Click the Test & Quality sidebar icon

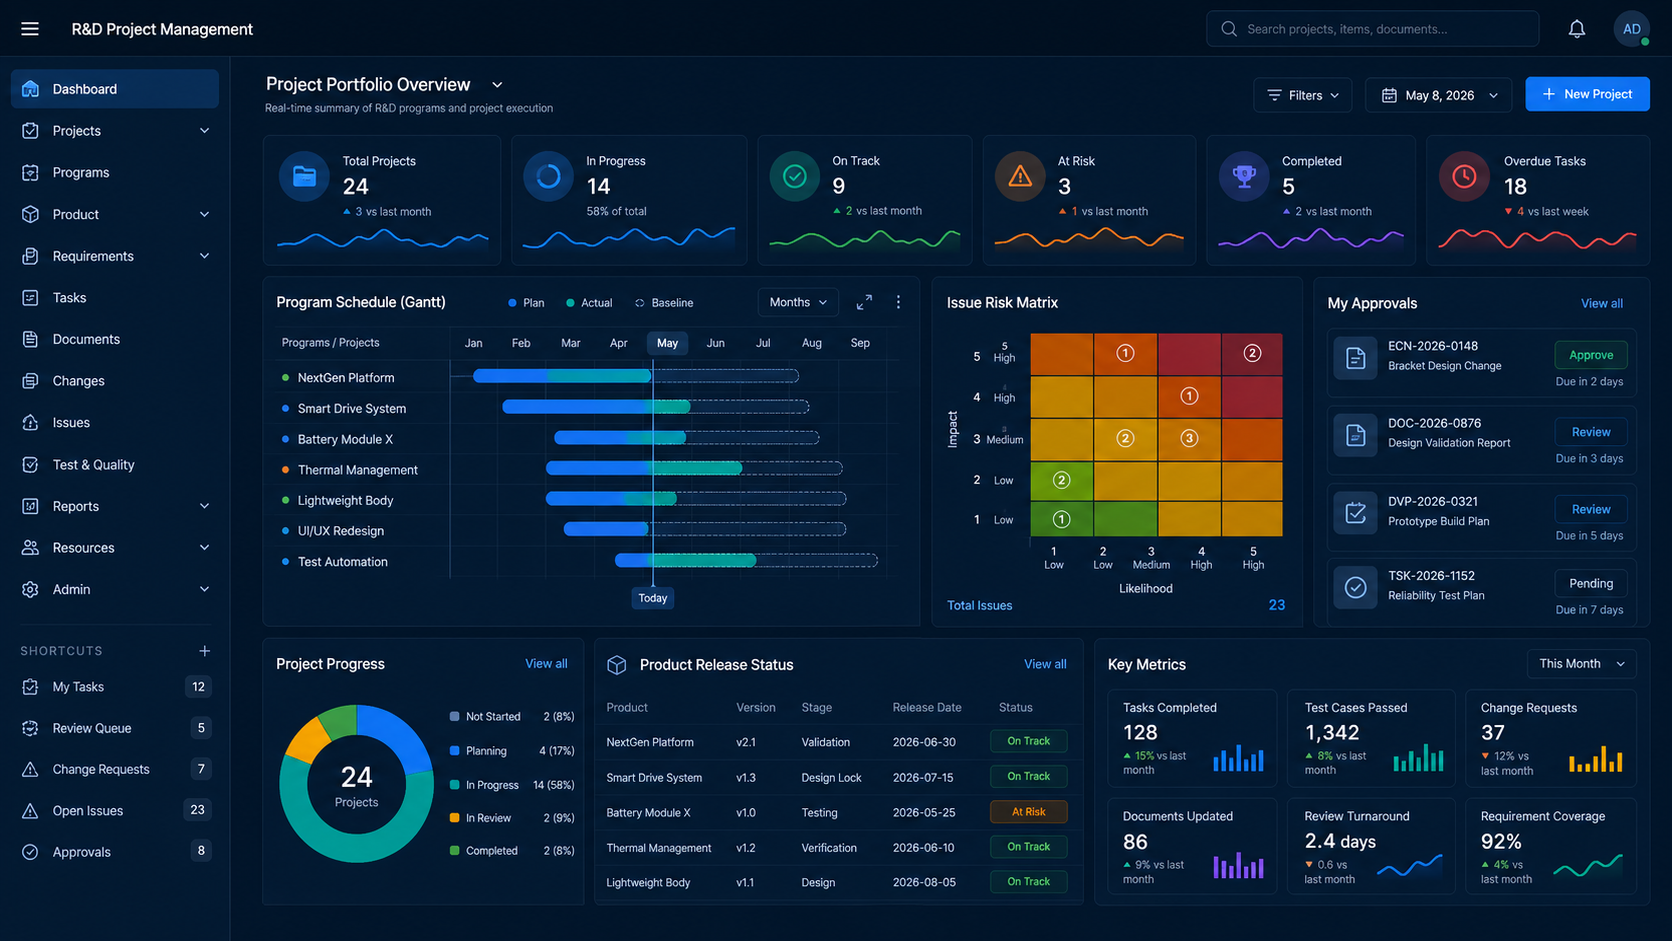[x=30, y=465]
